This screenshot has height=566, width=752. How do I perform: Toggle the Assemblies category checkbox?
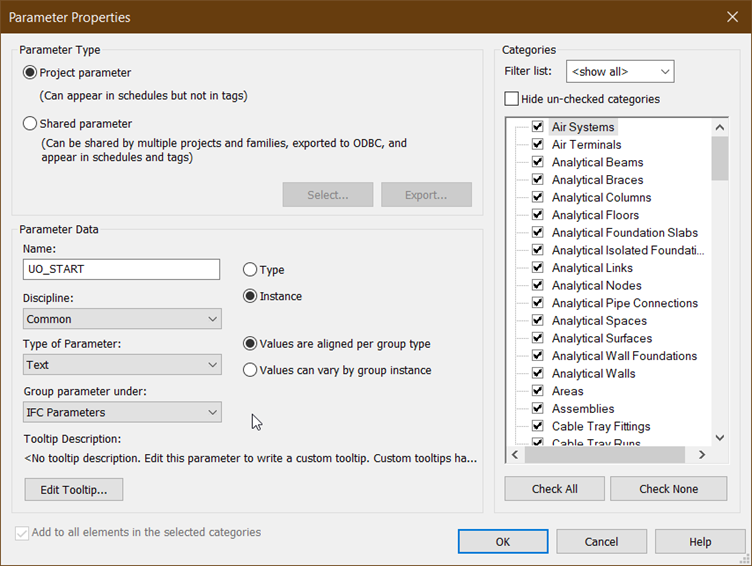pos(538,409)
